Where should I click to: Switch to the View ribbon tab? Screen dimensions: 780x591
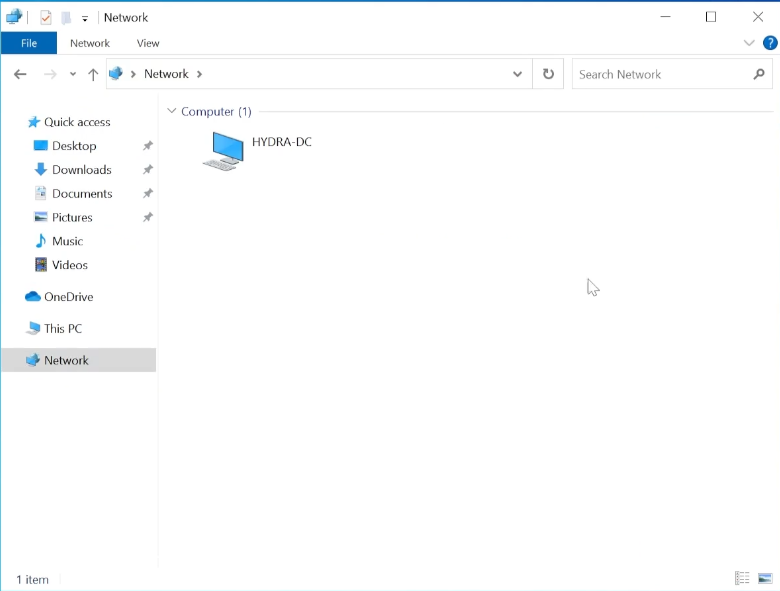point(148,43)
